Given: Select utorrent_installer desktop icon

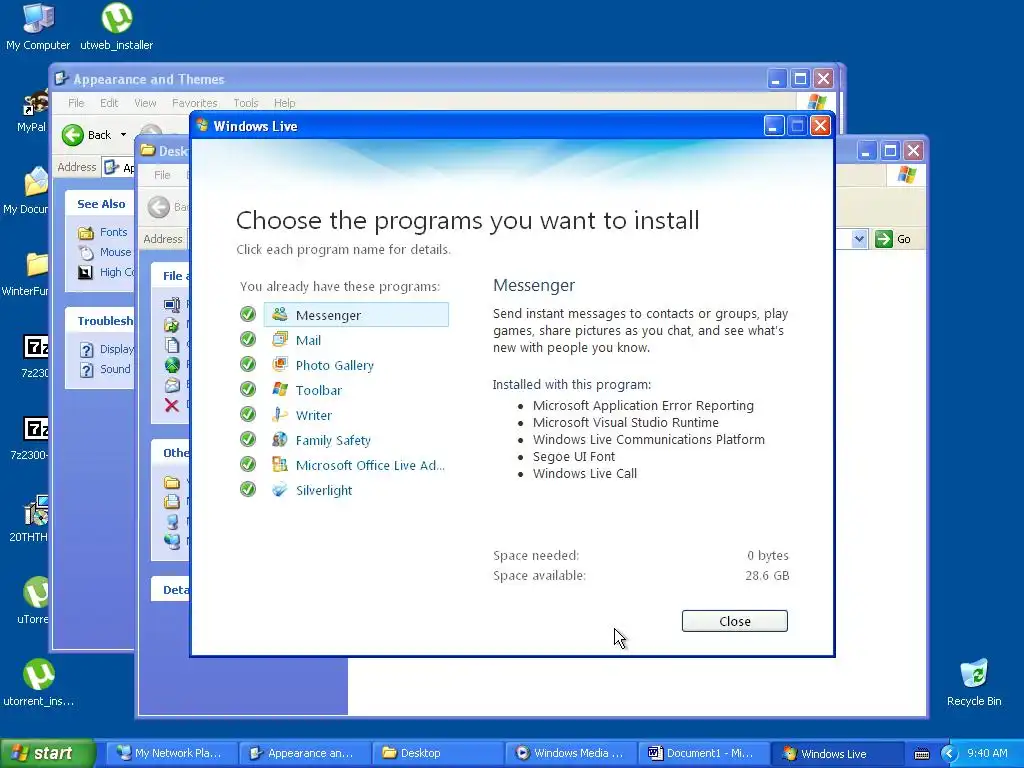Looking at the screenshot, I should 39,683.
